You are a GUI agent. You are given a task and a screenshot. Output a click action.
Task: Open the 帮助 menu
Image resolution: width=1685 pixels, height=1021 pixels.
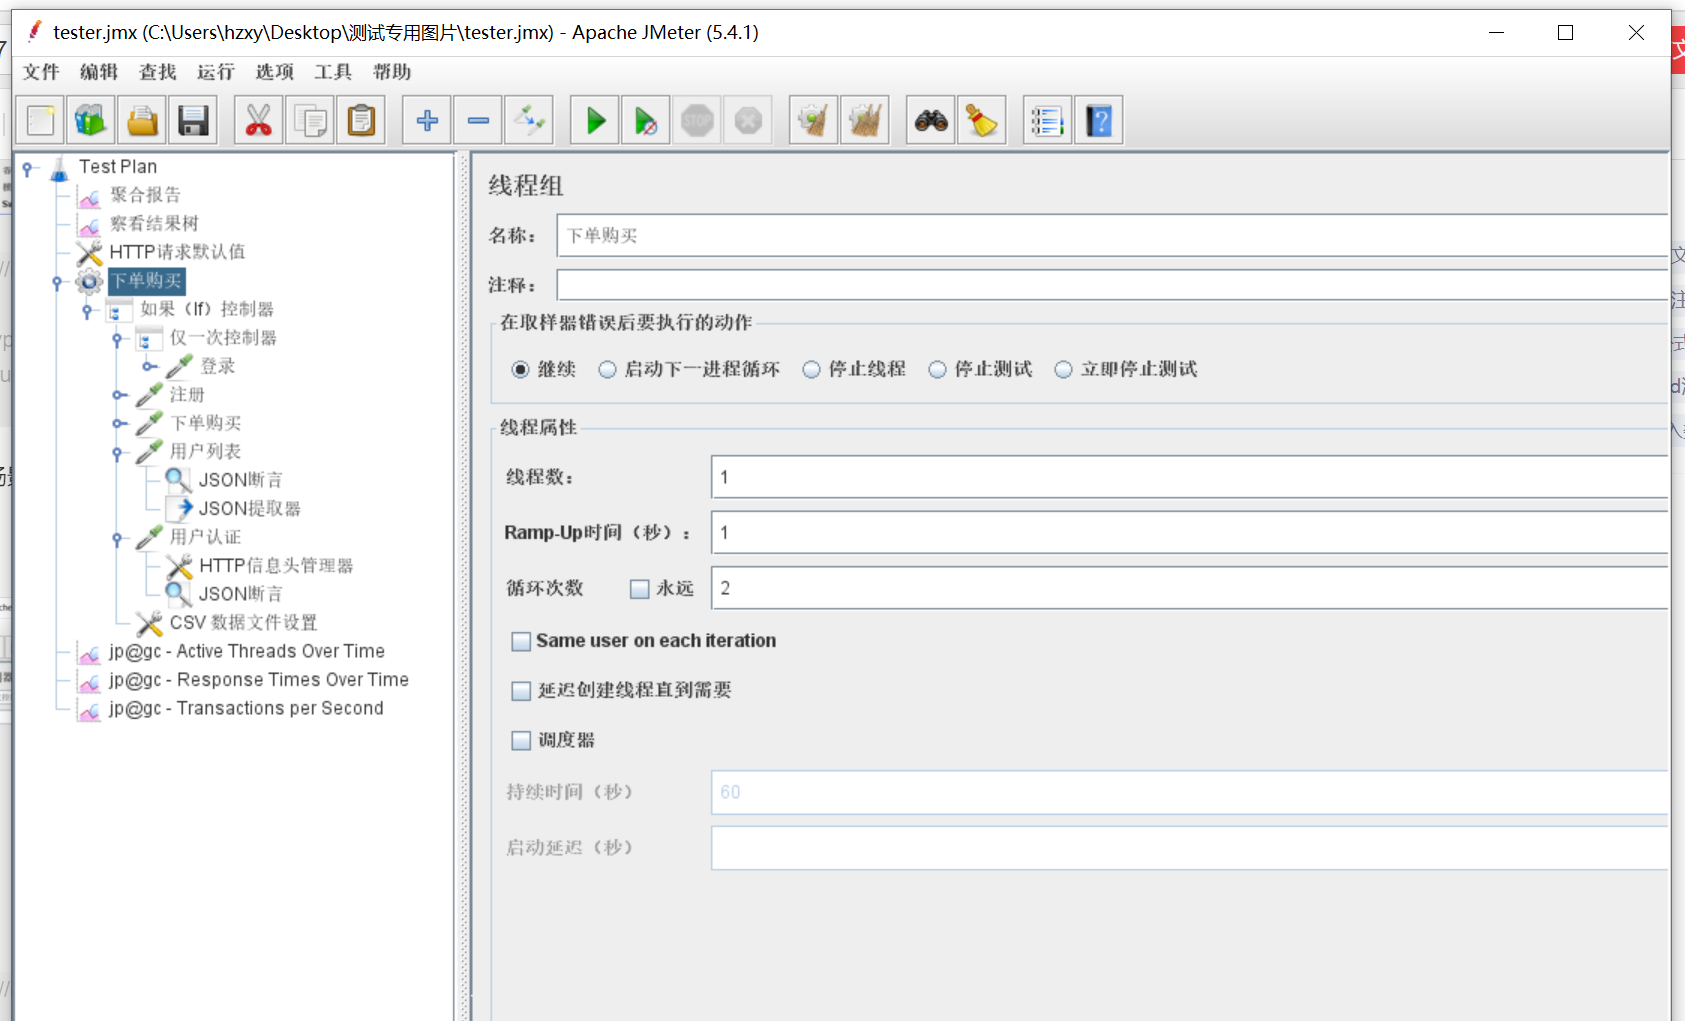pyautogui.click(x=392, y=72)
